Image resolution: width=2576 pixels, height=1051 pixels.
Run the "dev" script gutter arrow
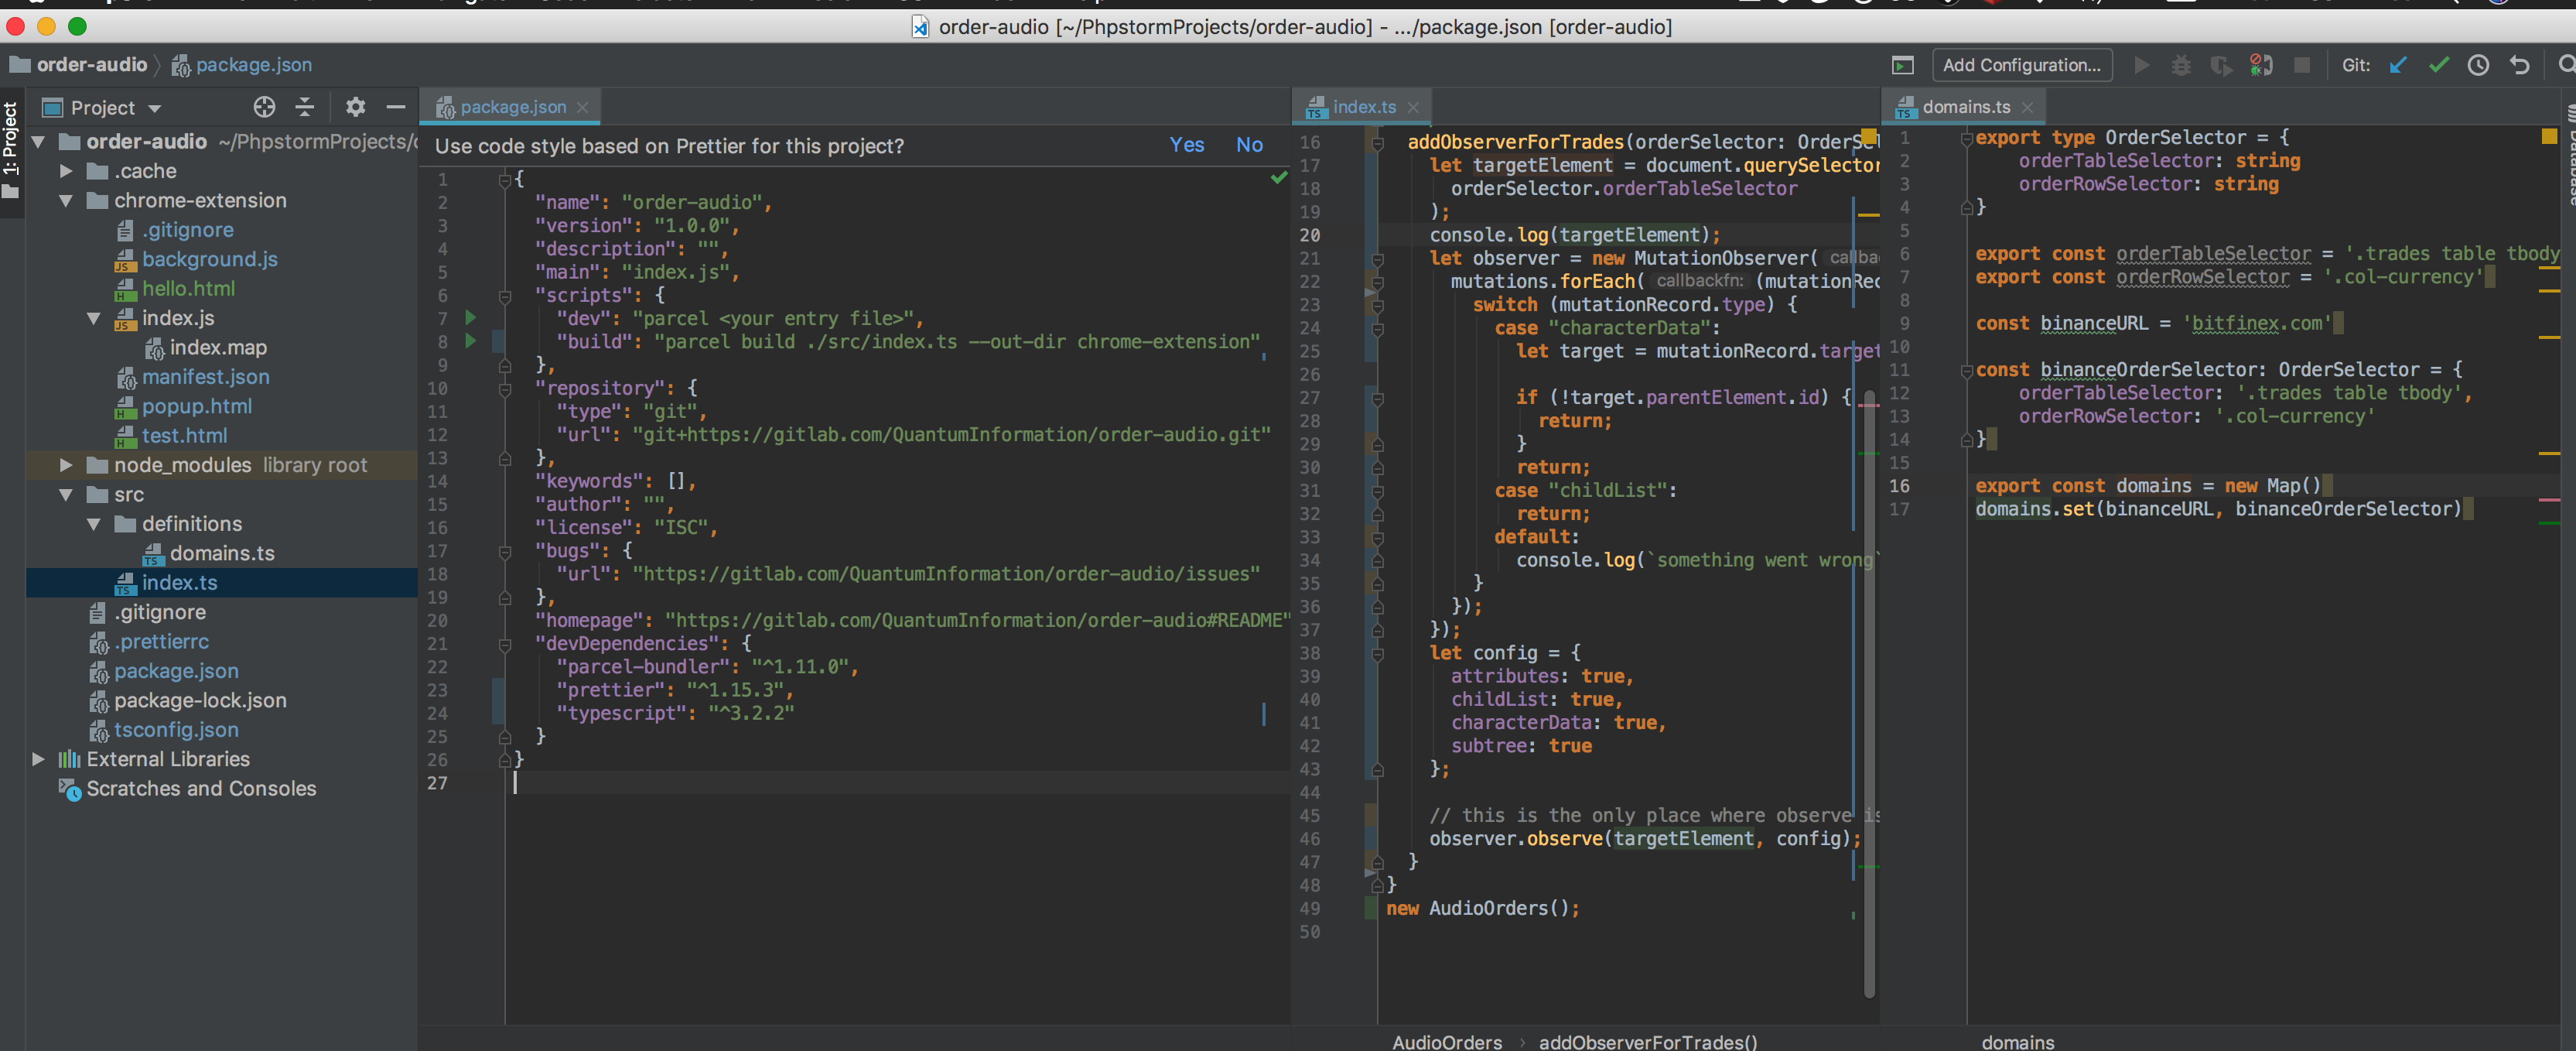(470, 318)
